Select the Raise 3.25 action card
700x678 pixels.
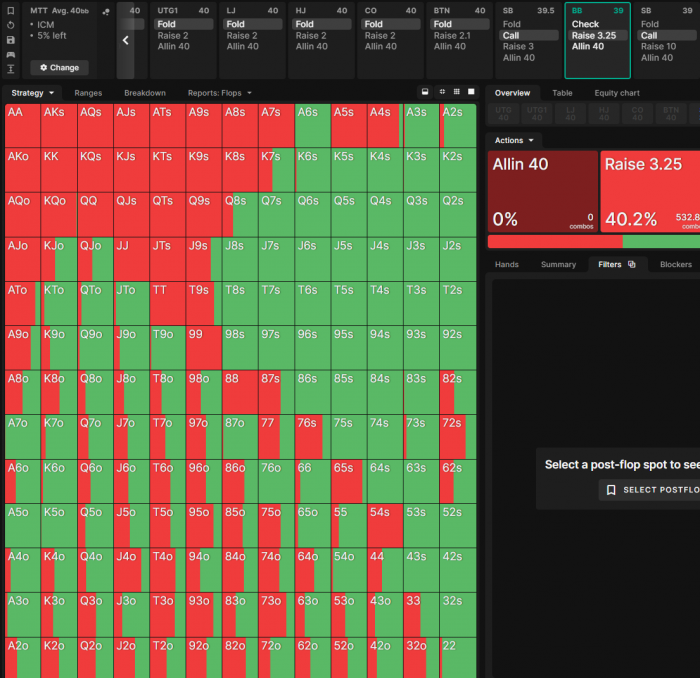[650, 191]
